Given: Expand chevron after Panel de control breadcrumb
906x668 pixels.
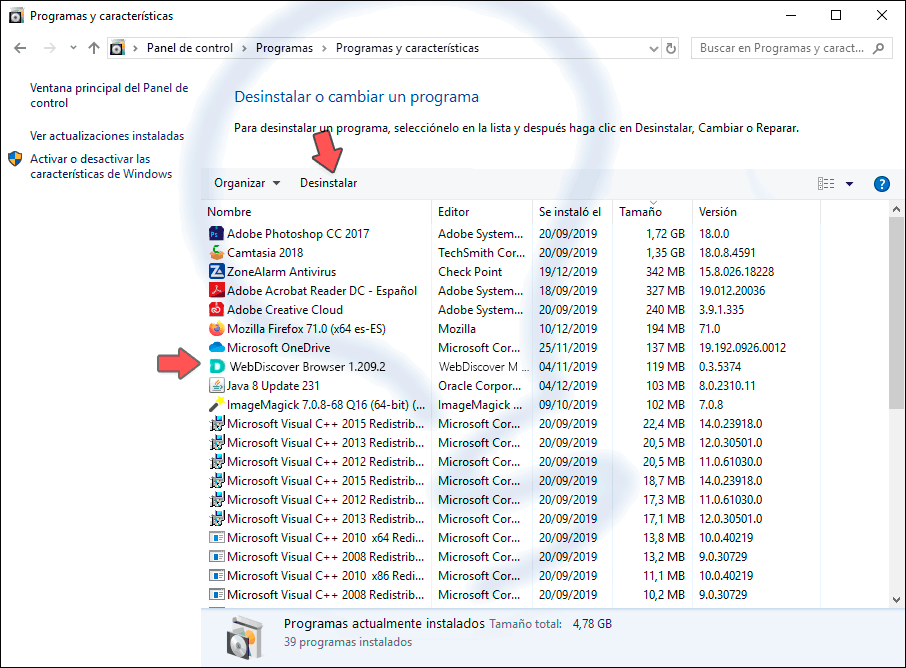Looking at the screenshot, I should pyautogui.click(x=244, y=49).
